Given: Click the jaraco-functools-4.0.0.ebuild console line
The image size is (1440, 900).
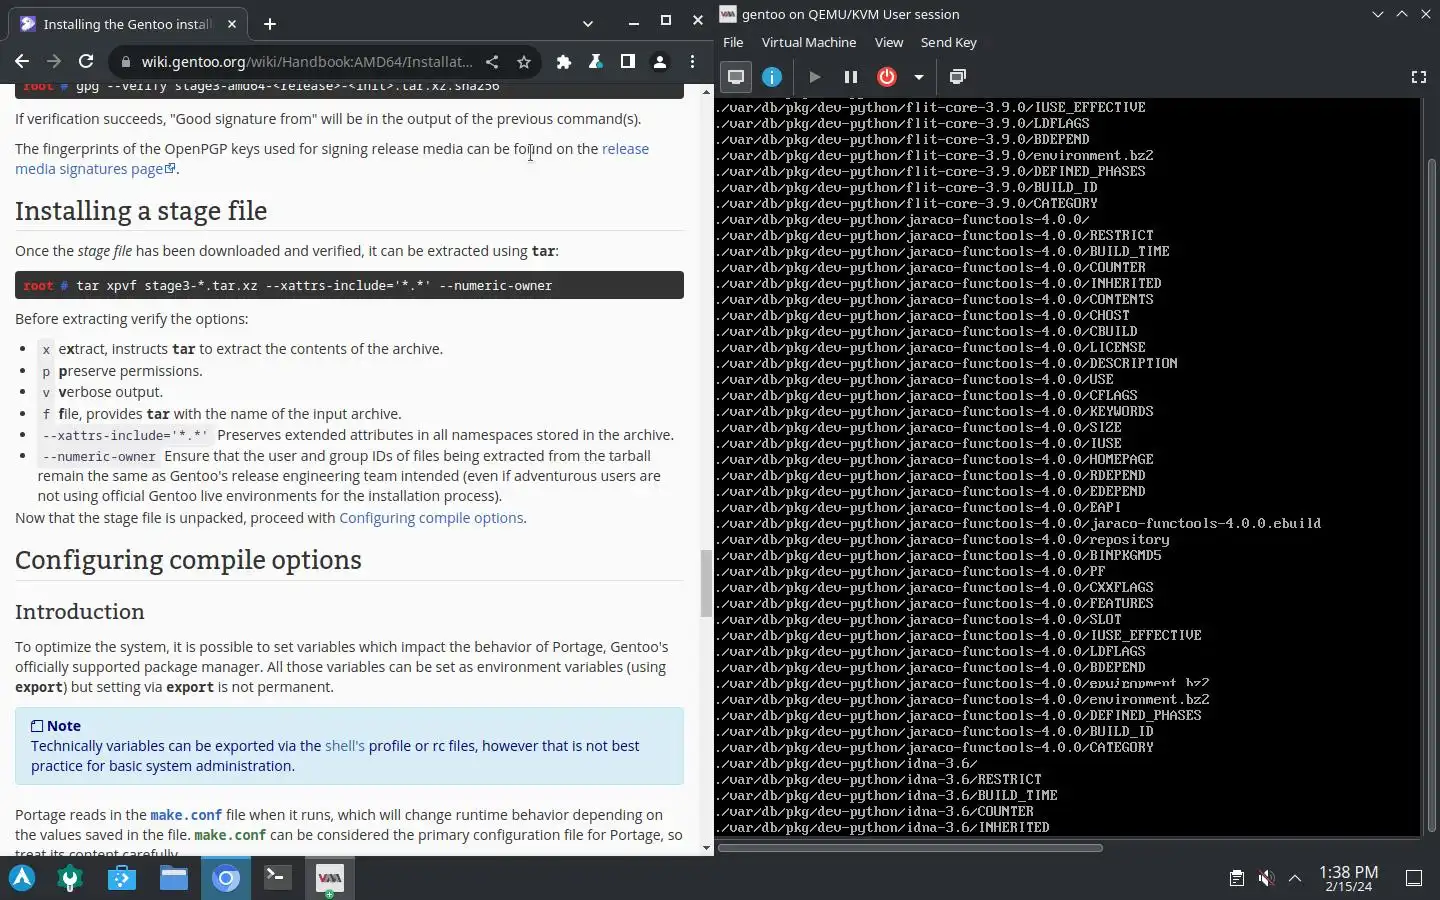Looking at the screenshot, I should tap(1020, 523).
